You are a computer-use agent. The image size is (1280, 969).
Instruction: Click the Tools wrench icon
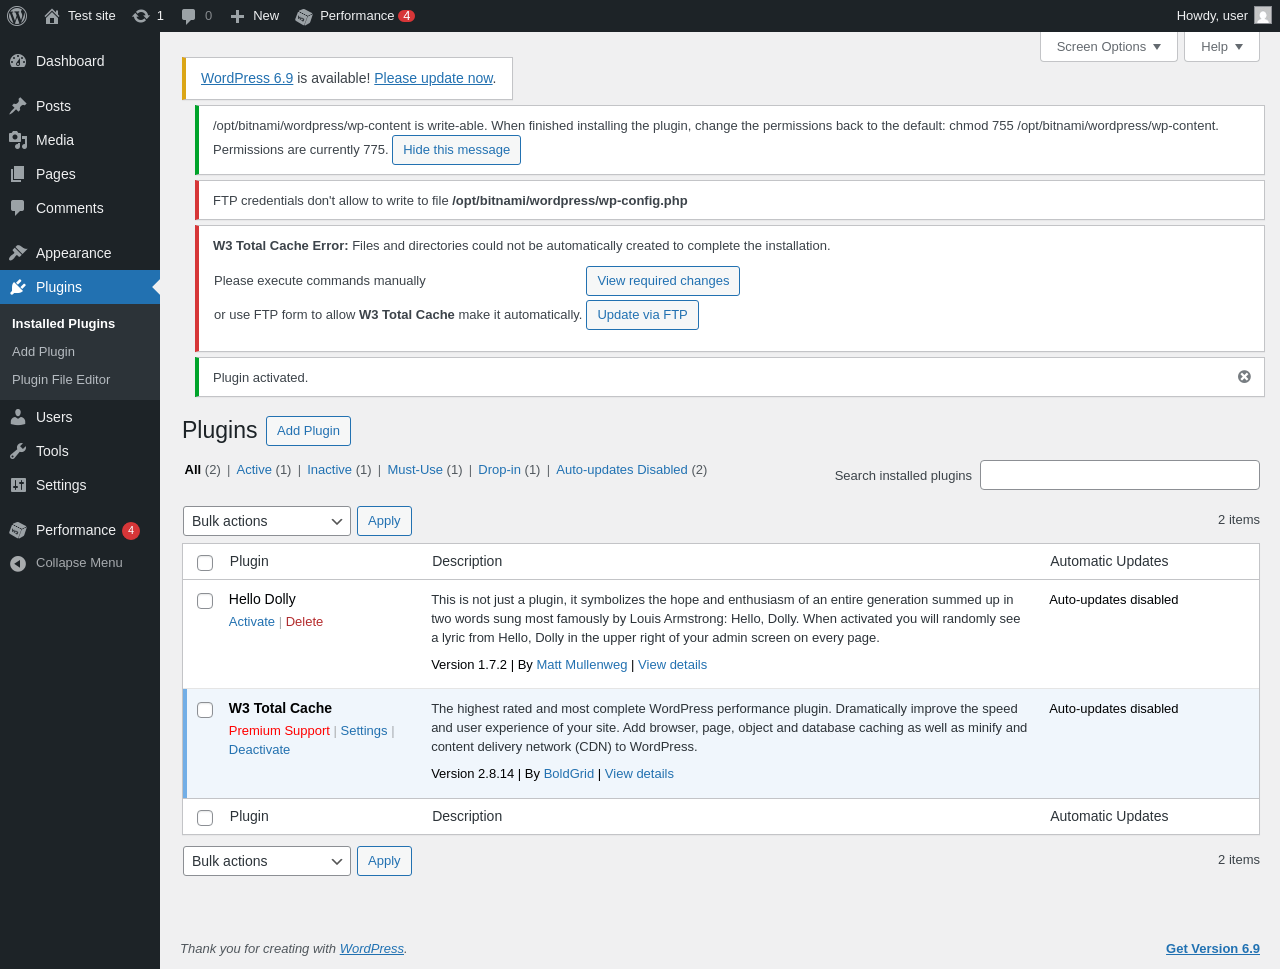pos(18,451)
